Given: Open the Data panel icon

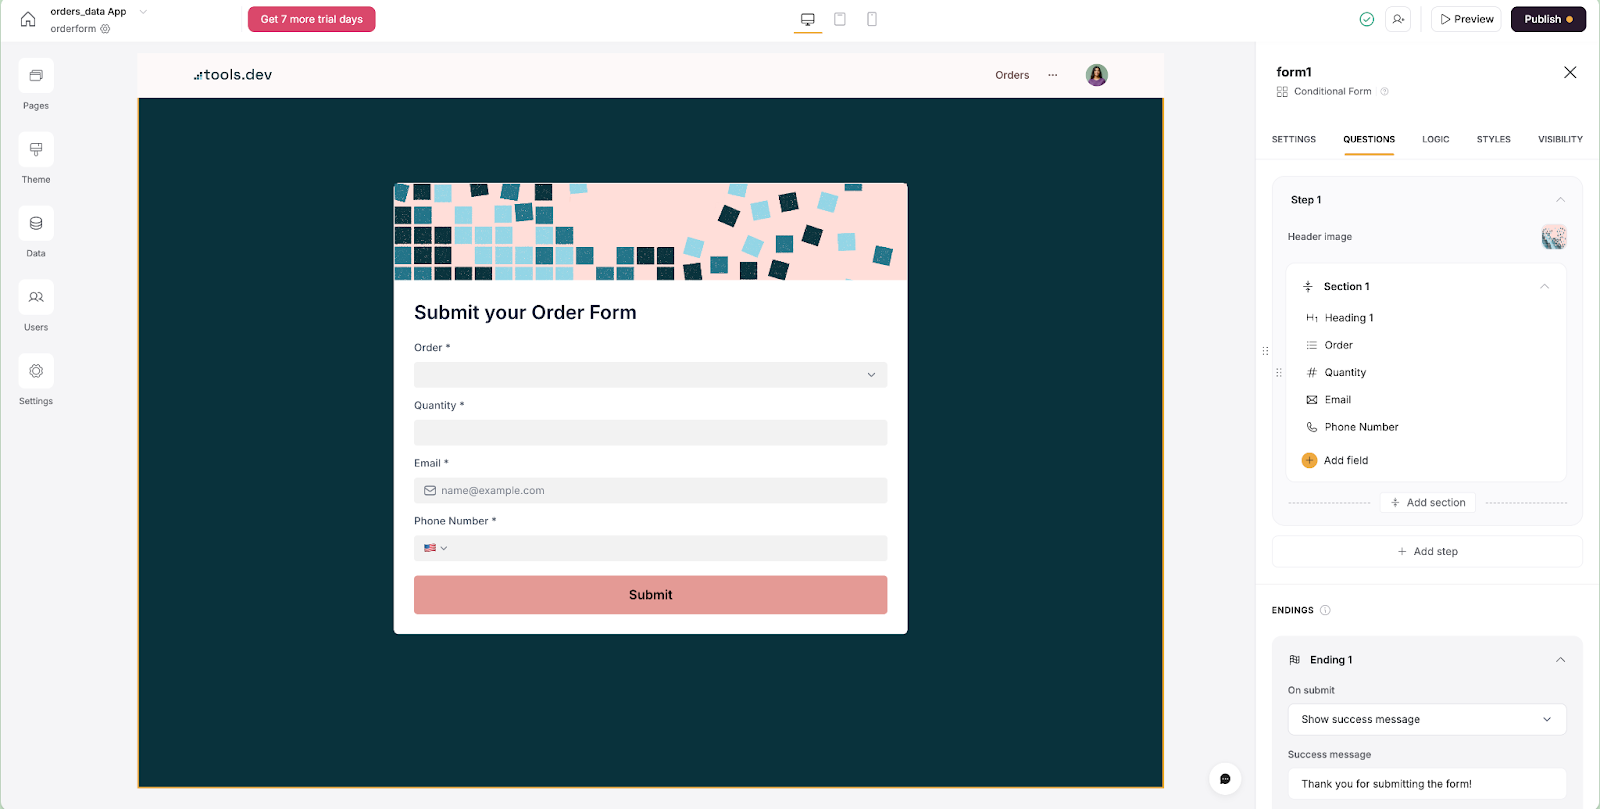Looking at the screenshot, I should (x=36, y=224).
